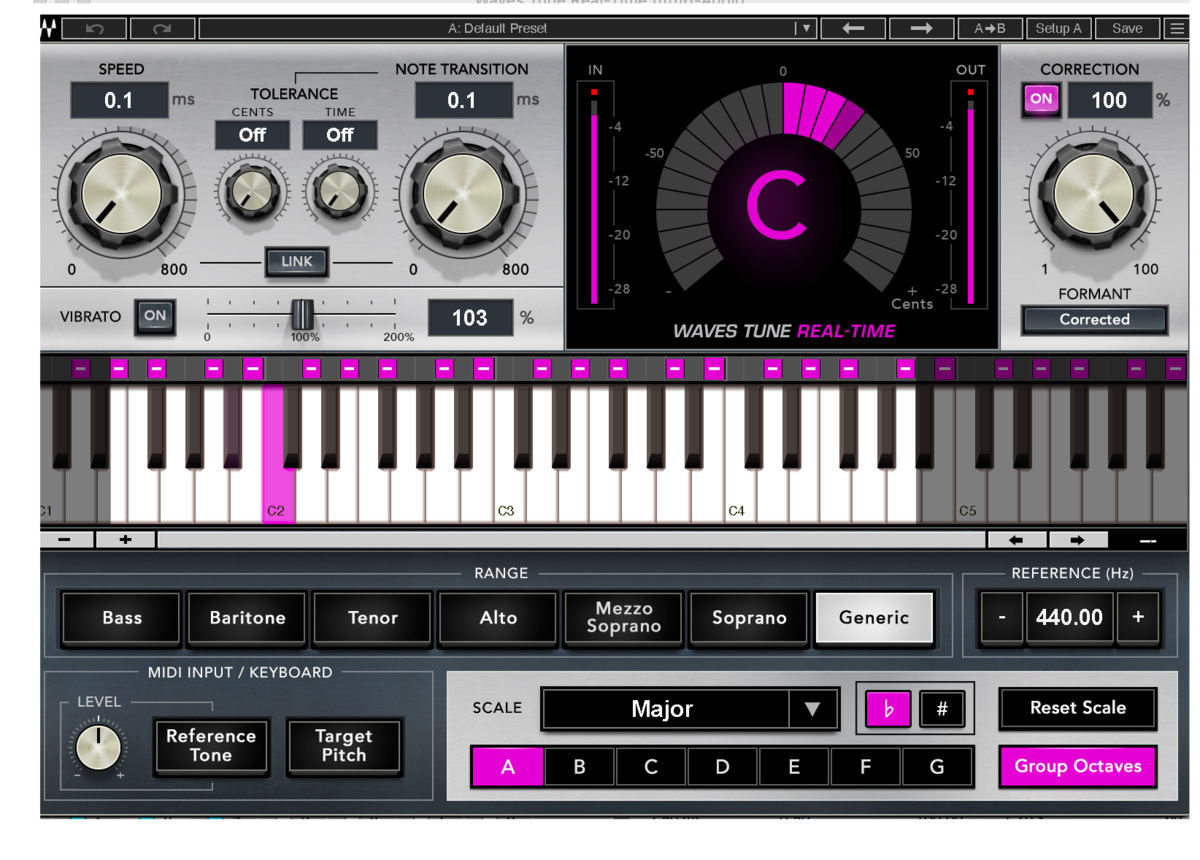Select the flat accidental button

click(x=888, y=709)
